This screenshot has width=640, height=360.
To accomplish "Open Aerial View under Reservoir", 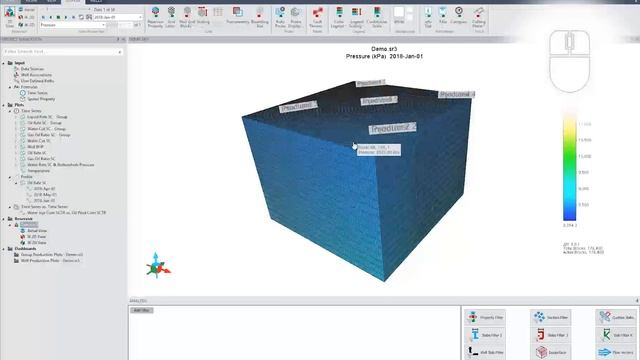I will pyautogui.click(x=37, y=231).
